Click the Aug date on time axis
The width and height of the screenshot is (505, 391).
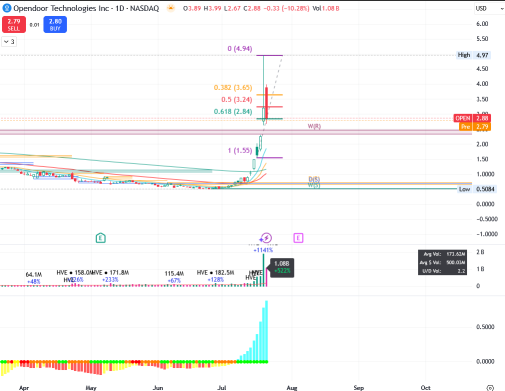pos(292,388)
